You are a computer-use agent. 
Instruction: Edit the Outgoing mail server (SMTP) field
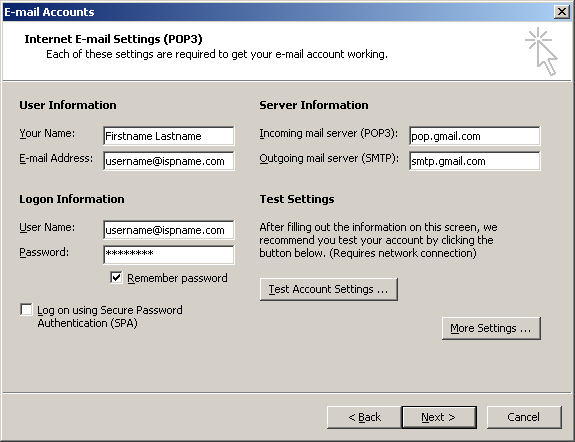475,161
